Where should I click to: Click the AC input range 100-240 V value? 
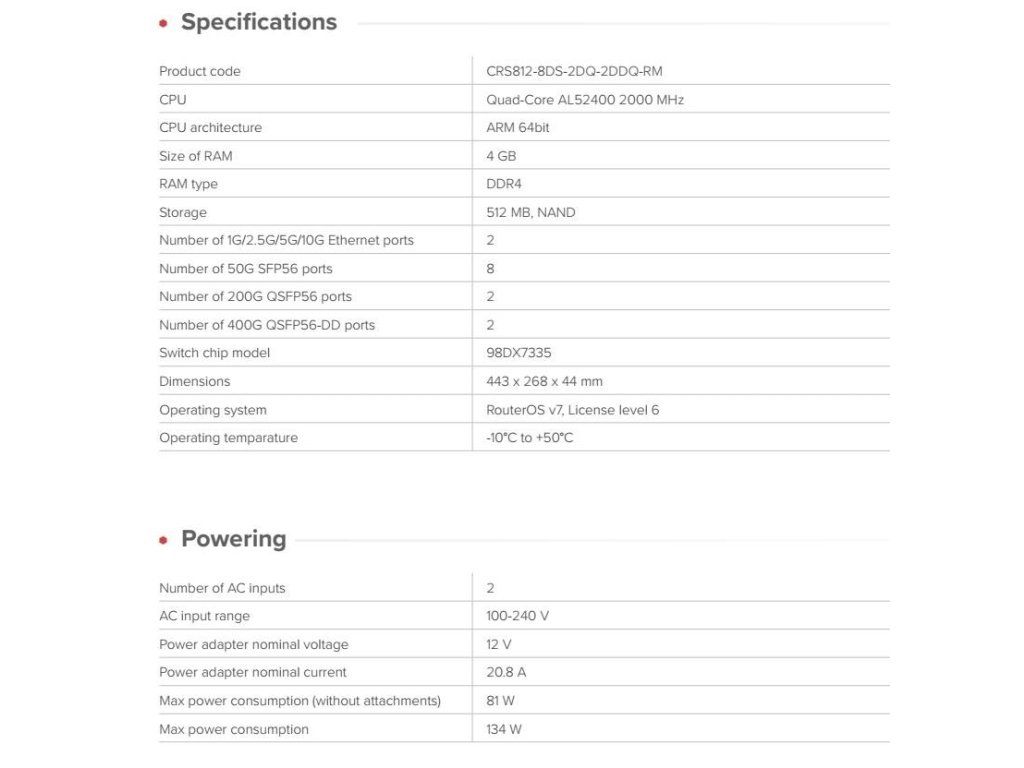click(517, 616)
